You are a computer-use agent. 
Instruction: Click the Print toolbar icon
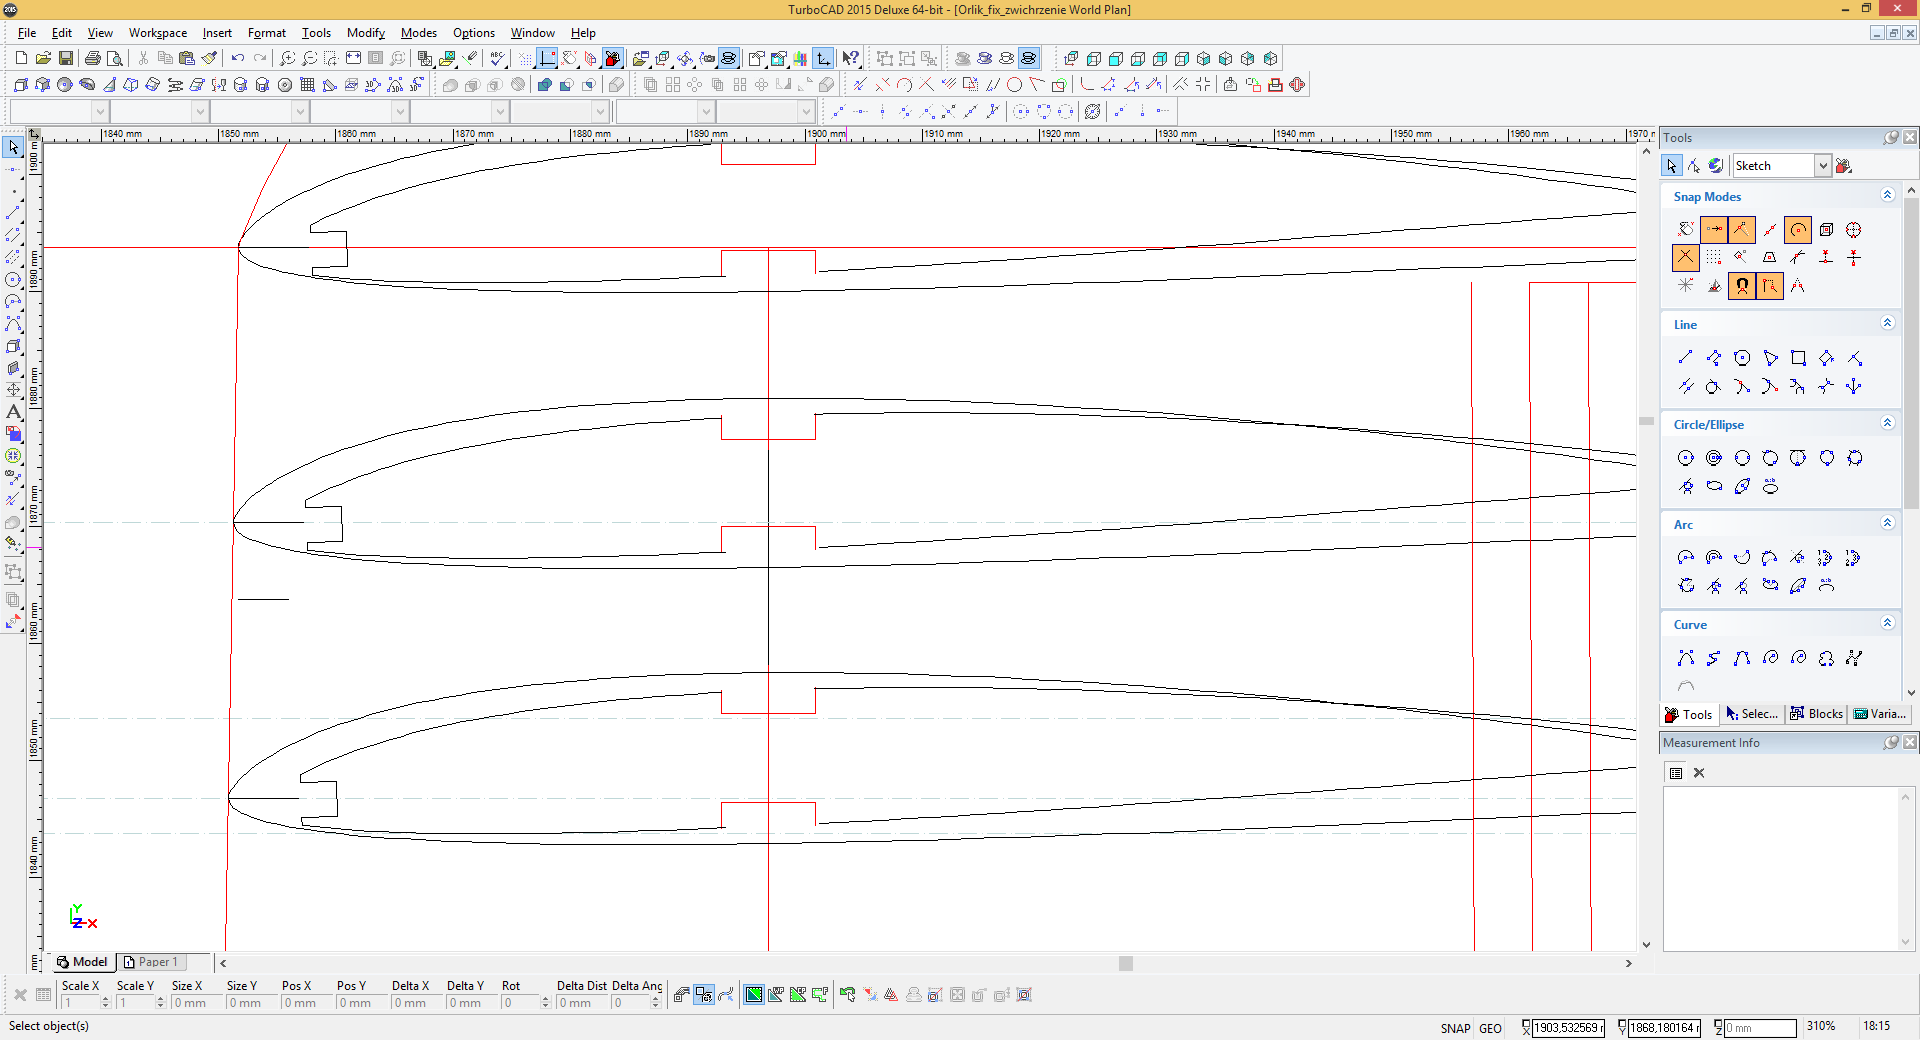click(93, 59)
